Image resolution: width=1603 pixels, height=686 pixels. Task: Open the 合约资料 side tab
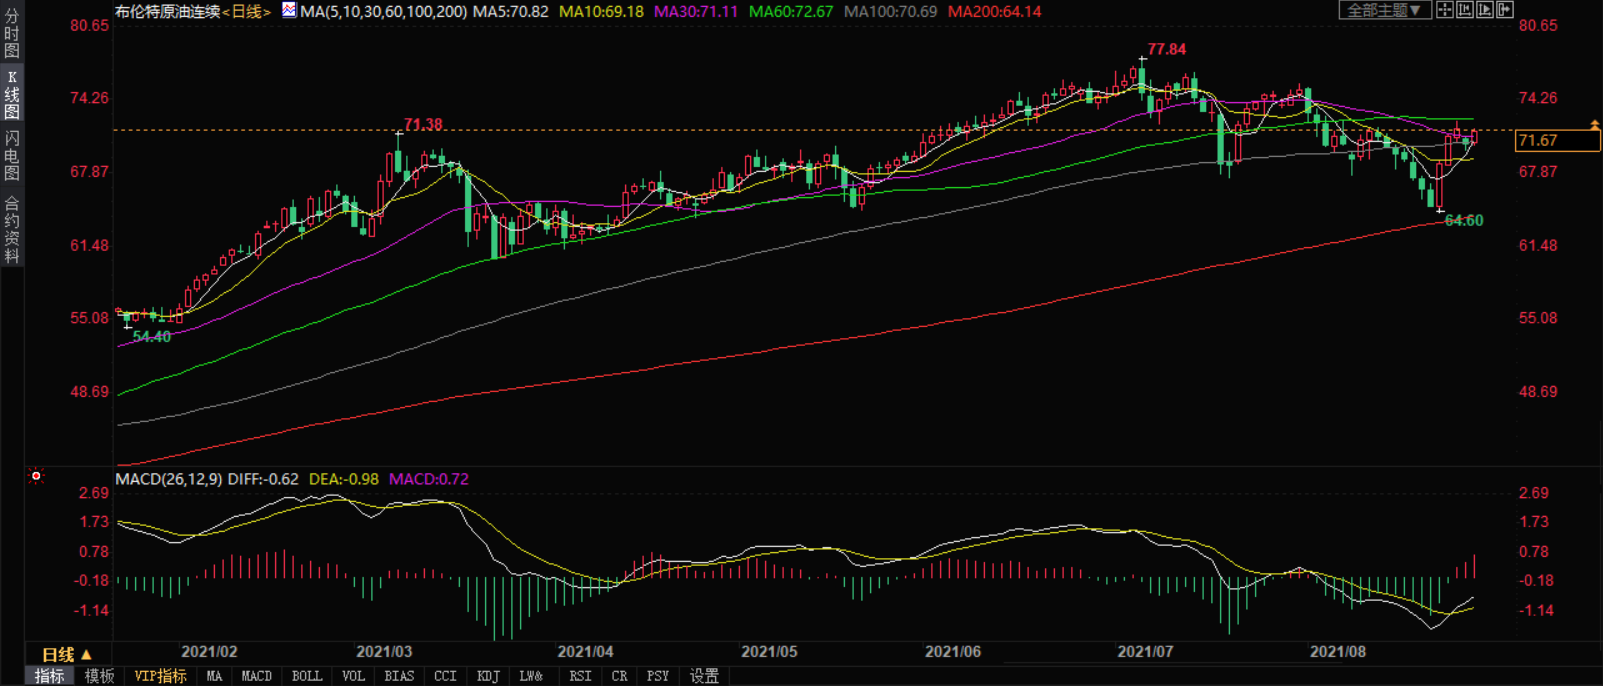pyautogui.click(x=12, y=230)
